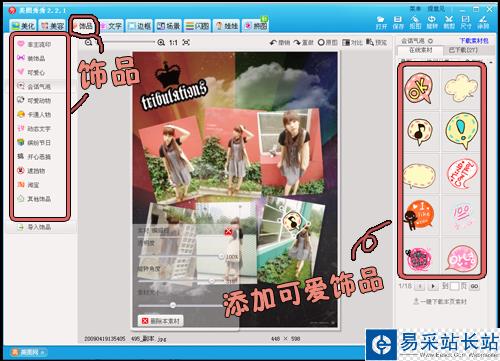Go to the next sticker page
The width and height of the screenshot is (500, 361).
[x=433, y=286]
